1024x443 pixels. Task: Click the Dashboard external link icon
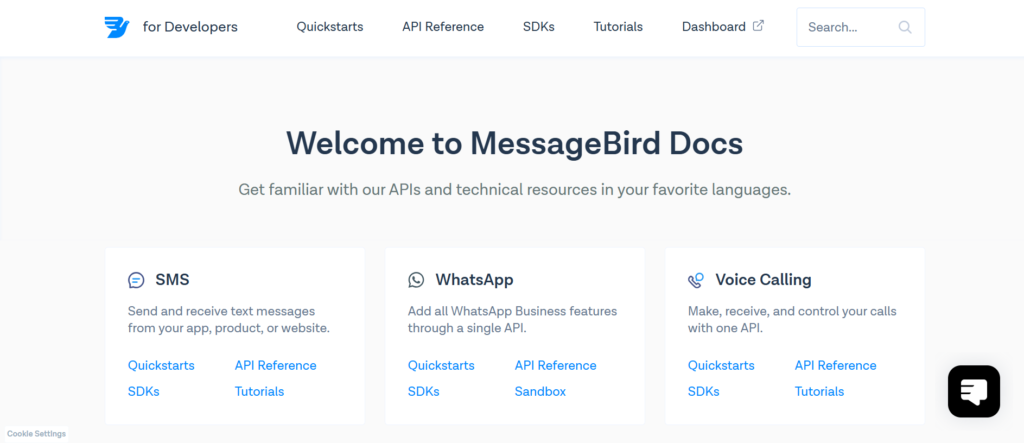758,26
